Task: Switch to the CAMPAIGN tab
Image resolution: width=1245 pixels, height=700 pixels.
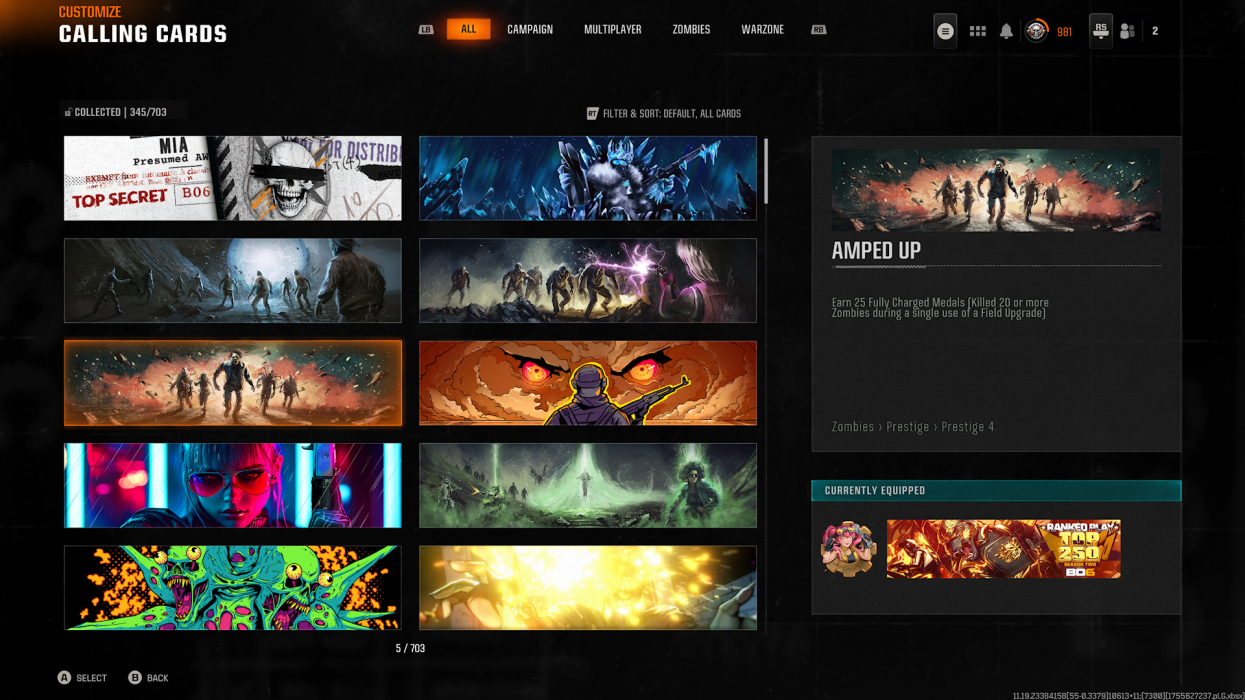Action: point(530,30)
